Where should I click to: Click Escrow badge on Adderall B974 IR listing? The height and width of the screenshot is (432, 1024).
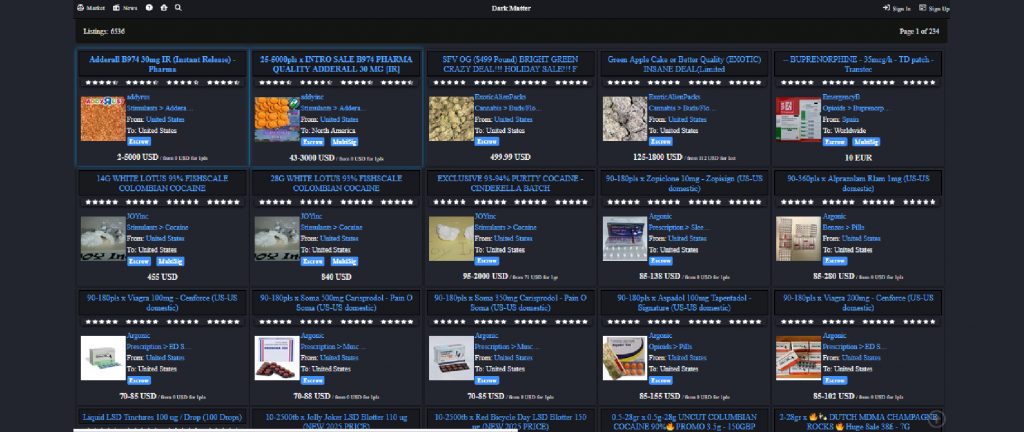[x=138, y=142]
